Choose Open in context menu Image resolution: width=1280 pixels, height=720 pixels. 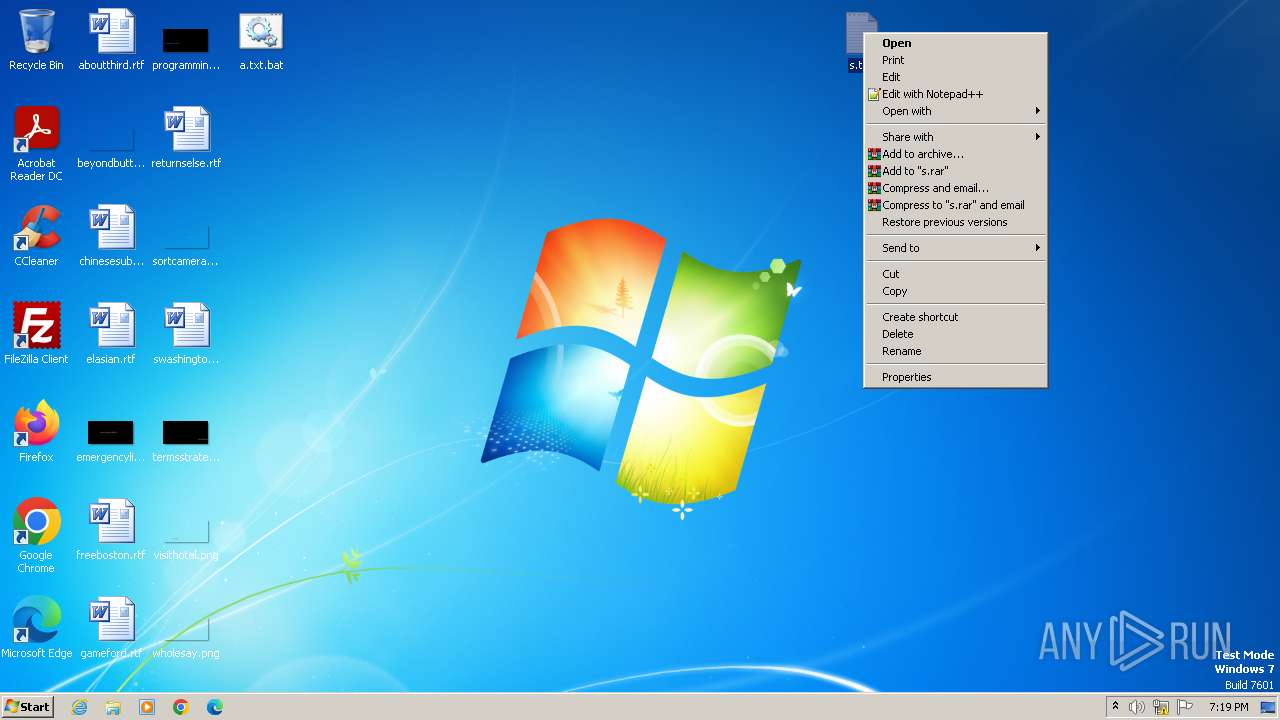(955, 43)
